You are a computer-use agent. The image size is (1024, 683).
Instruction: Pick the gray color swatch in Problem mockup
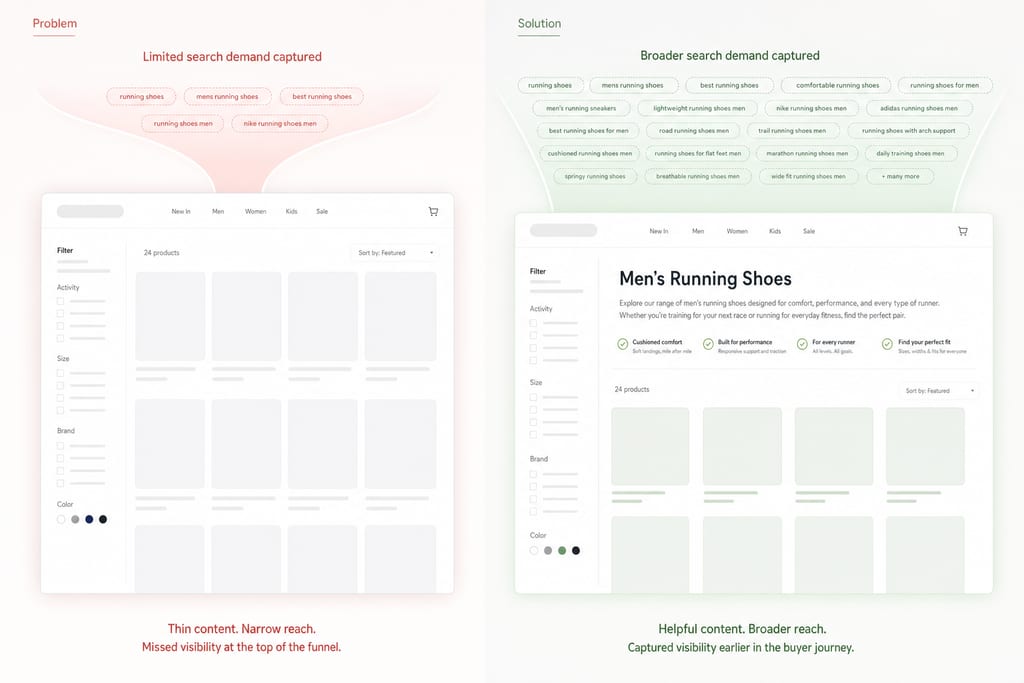[75, 520]
